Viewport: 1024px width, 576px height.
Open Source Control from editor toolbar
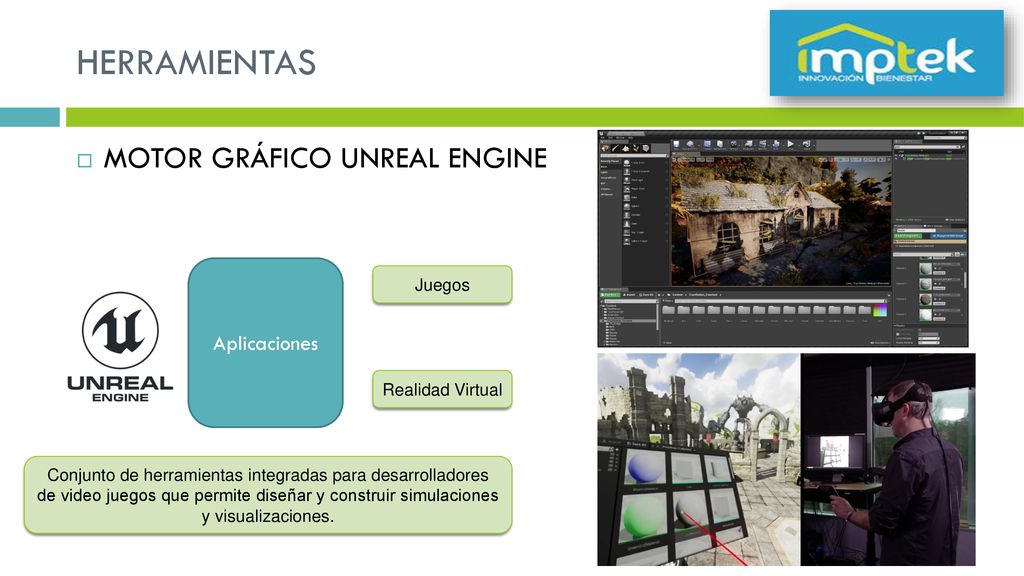691,144
